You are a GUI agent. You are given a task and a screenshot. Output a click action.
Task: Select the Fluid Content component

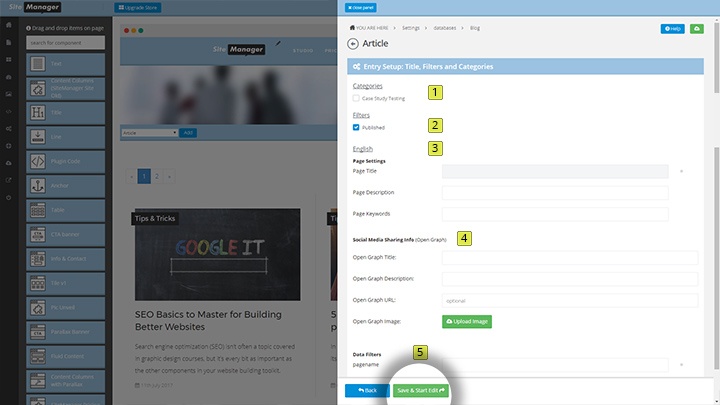click(x=65, y=356)
